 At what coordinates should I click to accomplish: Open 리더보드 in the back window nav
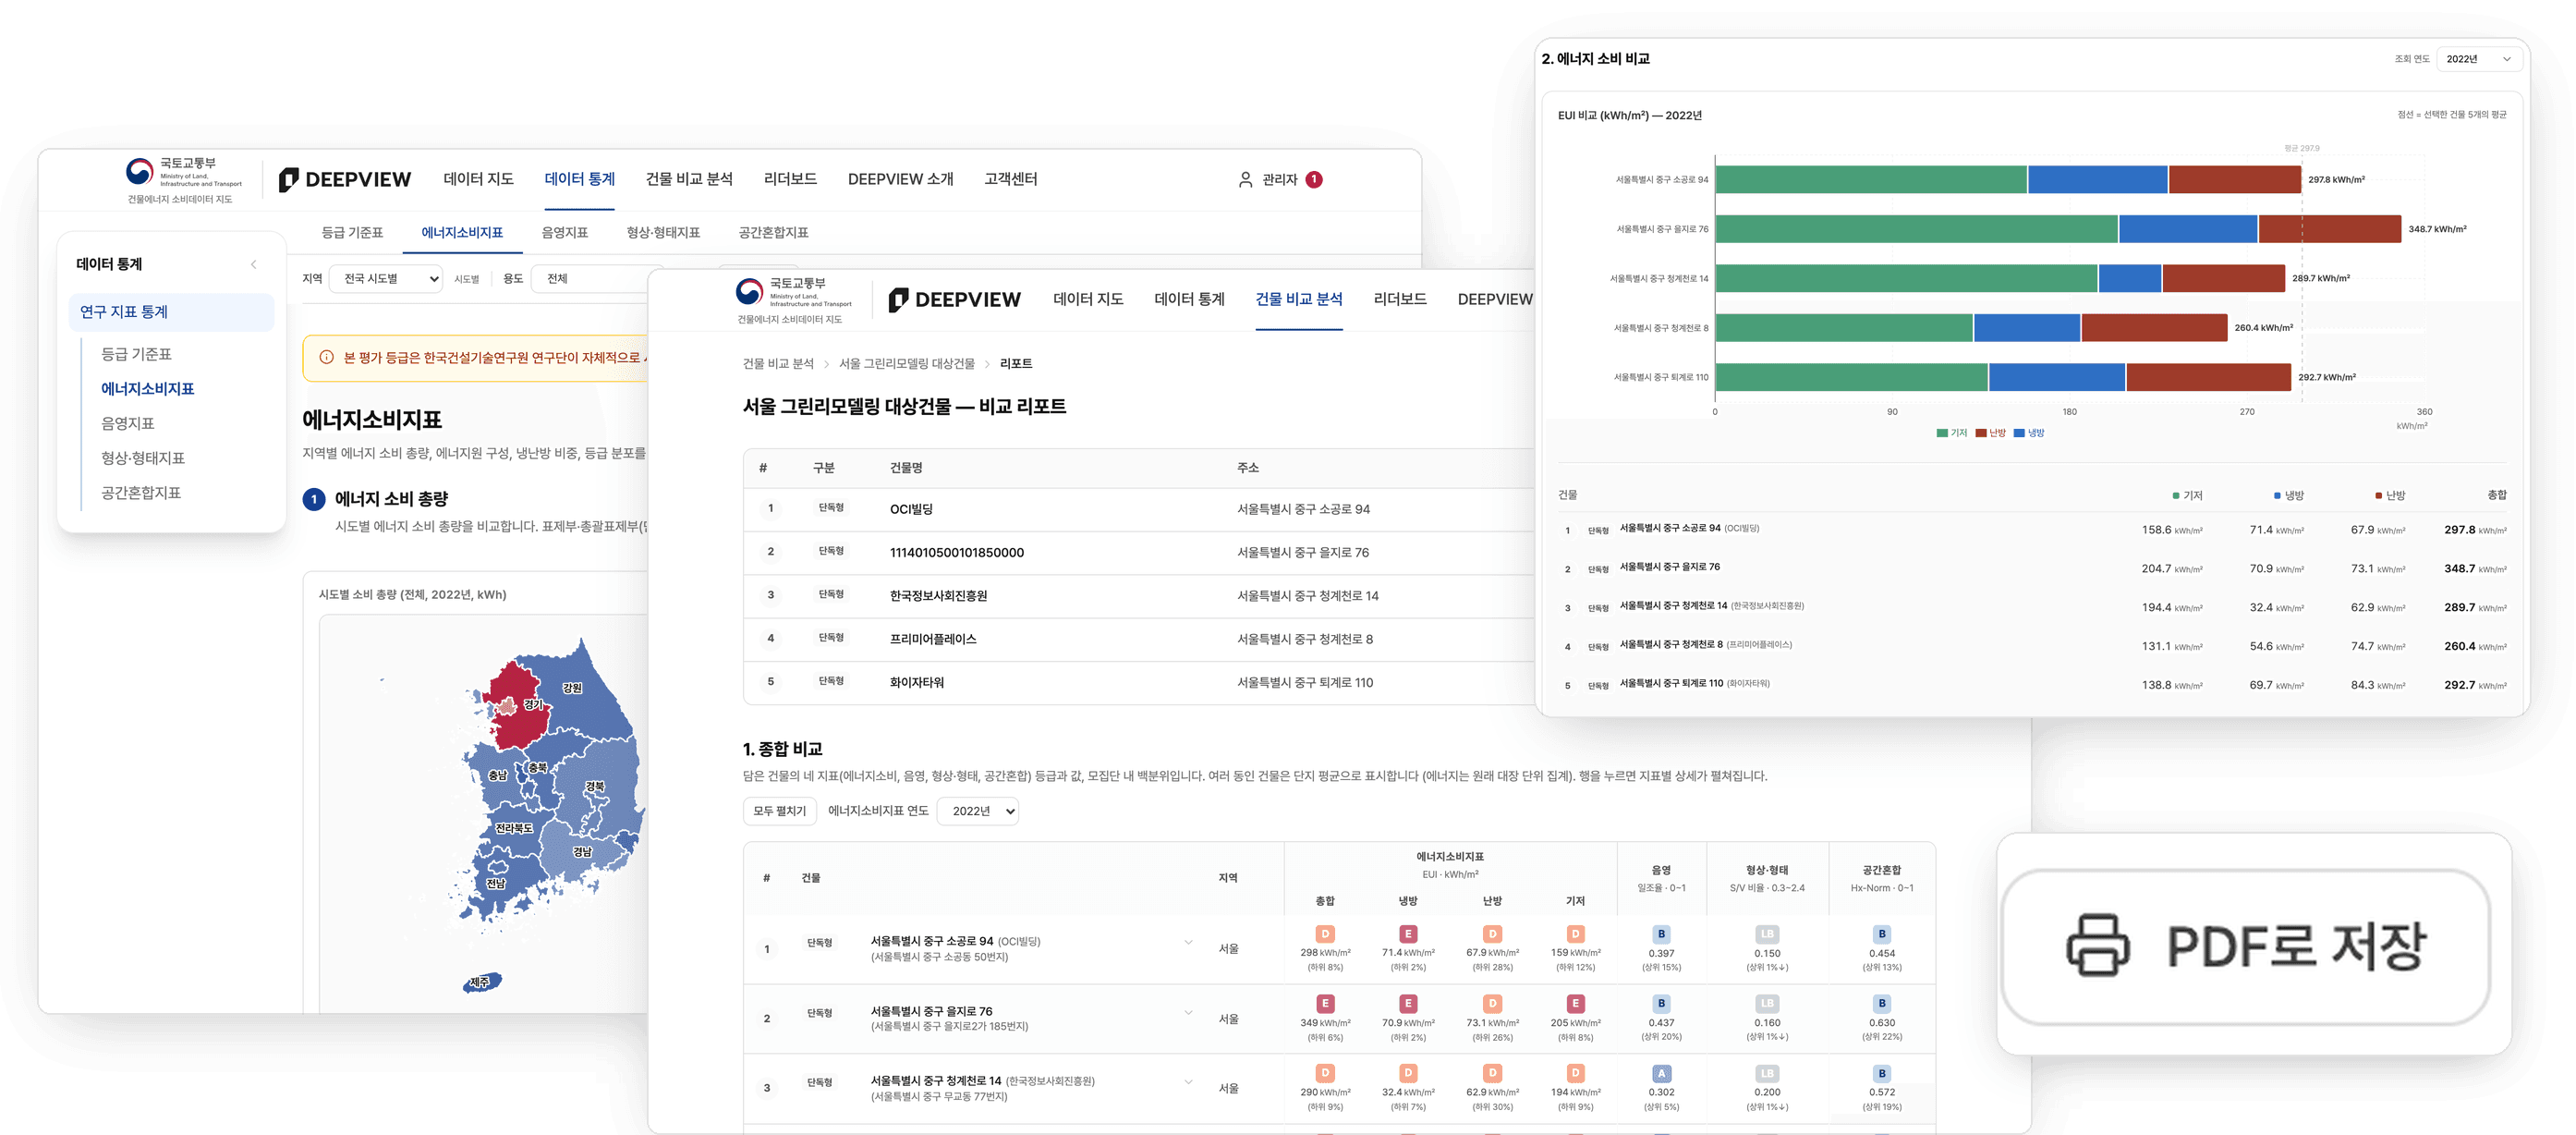(790, 179)
